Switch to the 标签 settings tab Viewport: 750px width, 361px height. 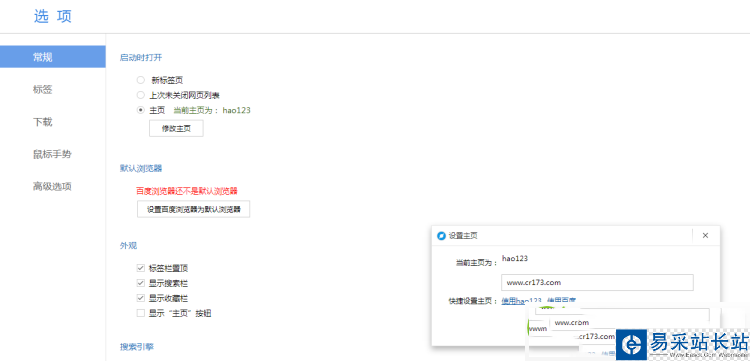(x=43, y=89)
